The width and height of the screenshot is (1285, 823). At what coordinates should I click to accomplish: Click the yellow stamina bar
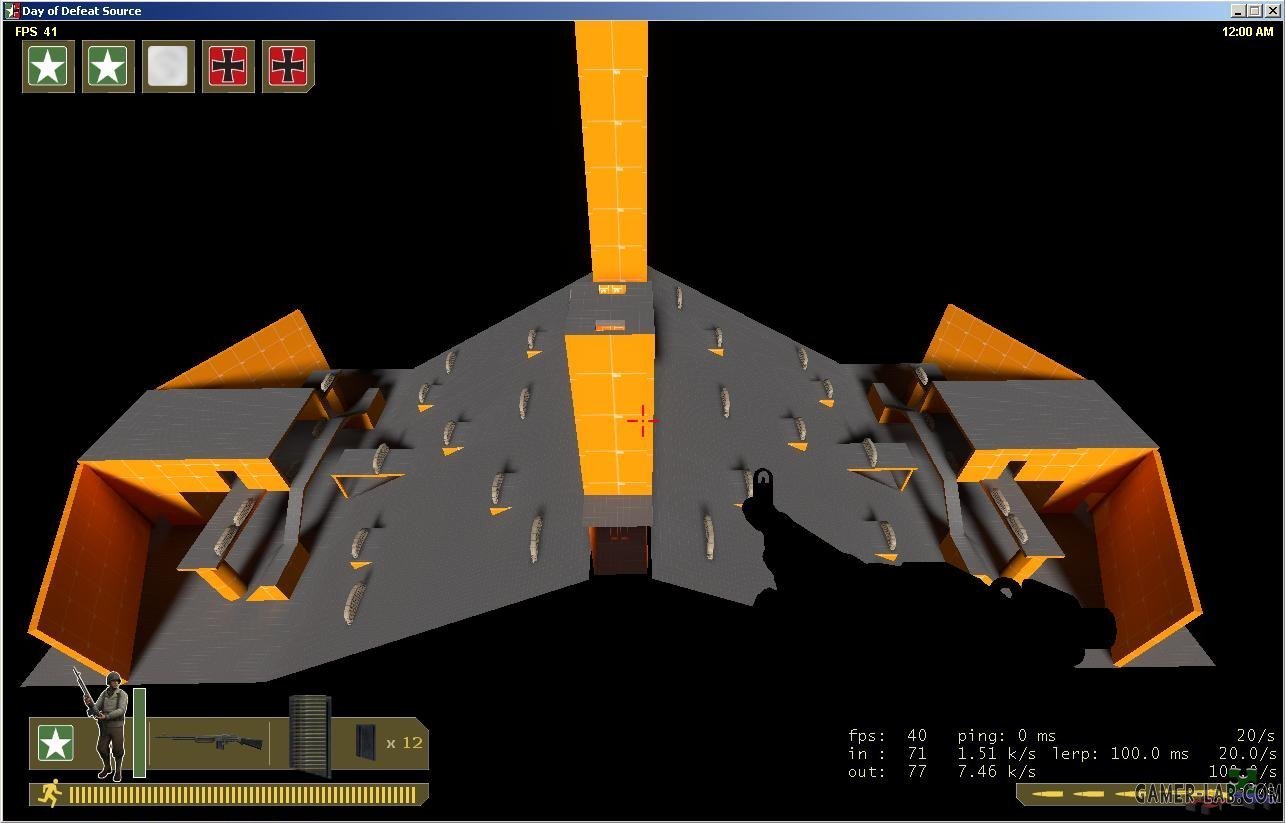click(x=242, y=795)
